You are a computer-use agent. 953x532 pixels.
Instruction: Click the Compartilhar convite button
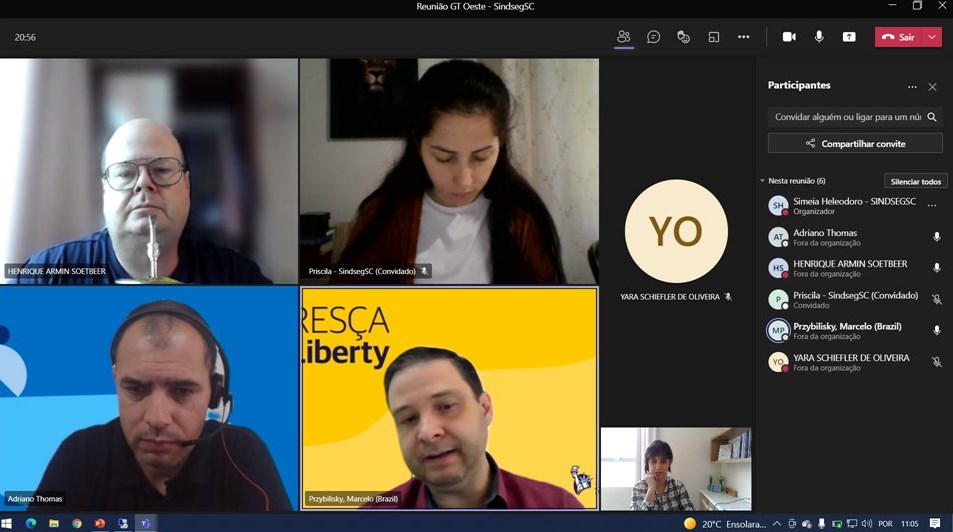tap(855, 144)
